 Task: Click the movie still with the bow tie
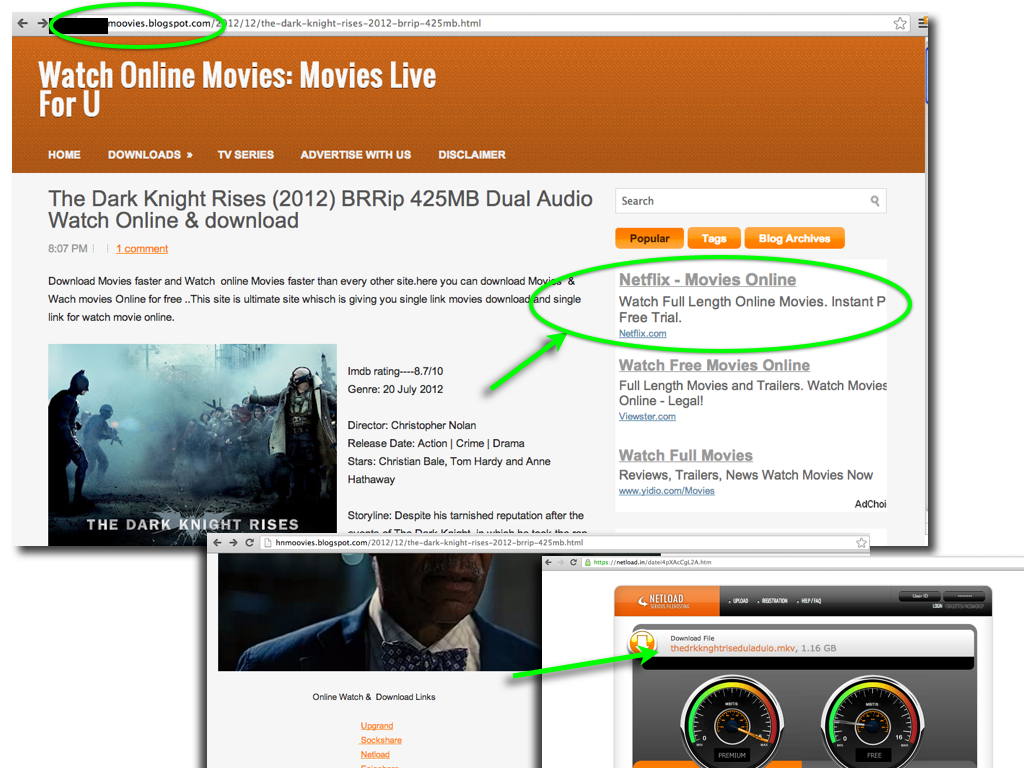point(379,612)
